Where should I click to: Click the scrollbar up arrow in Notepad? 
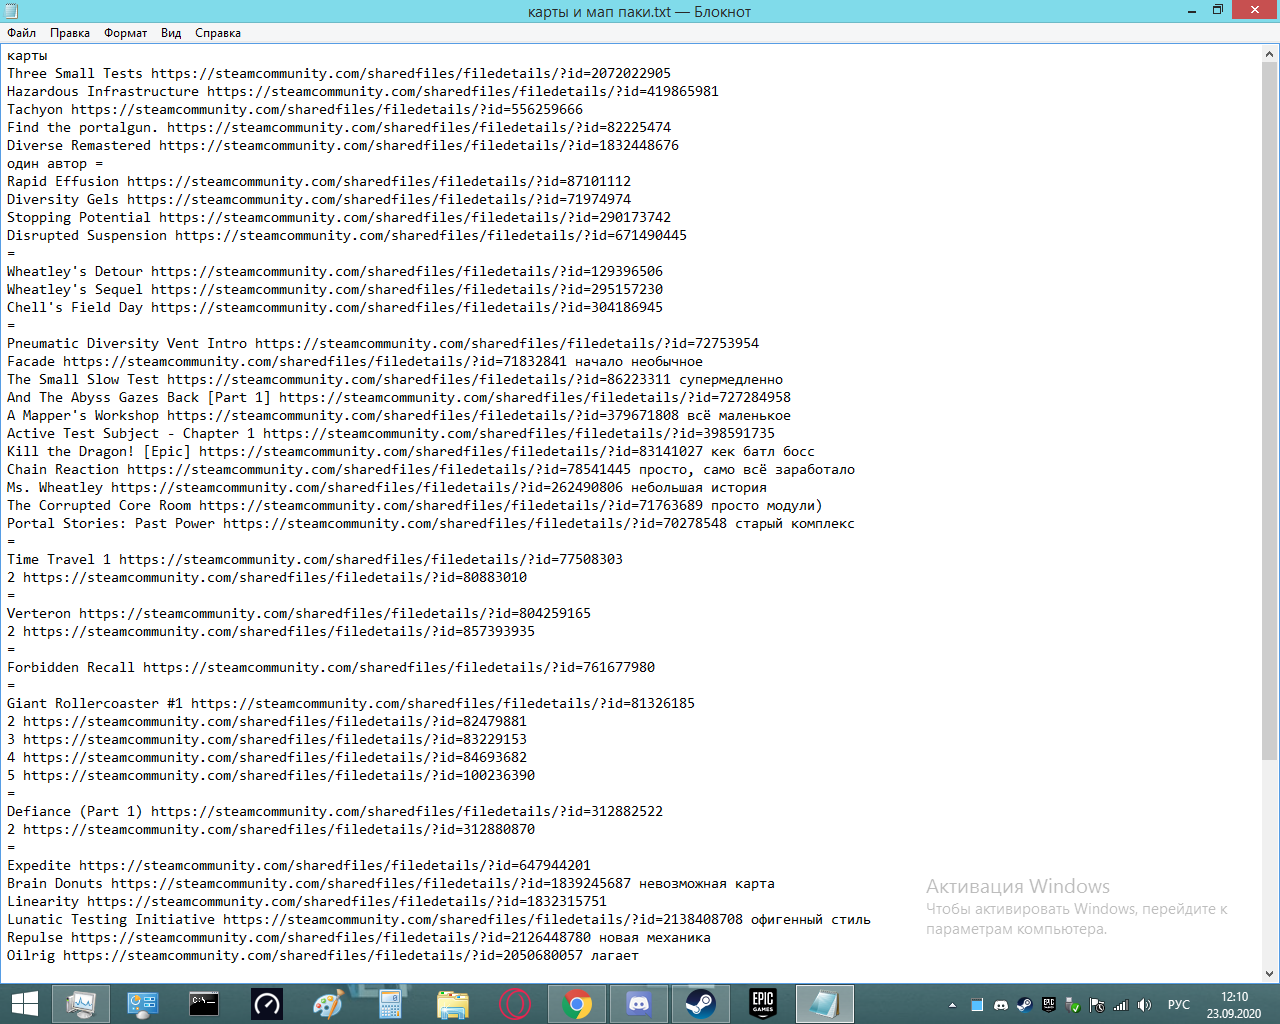click(x=1270, y=55)
